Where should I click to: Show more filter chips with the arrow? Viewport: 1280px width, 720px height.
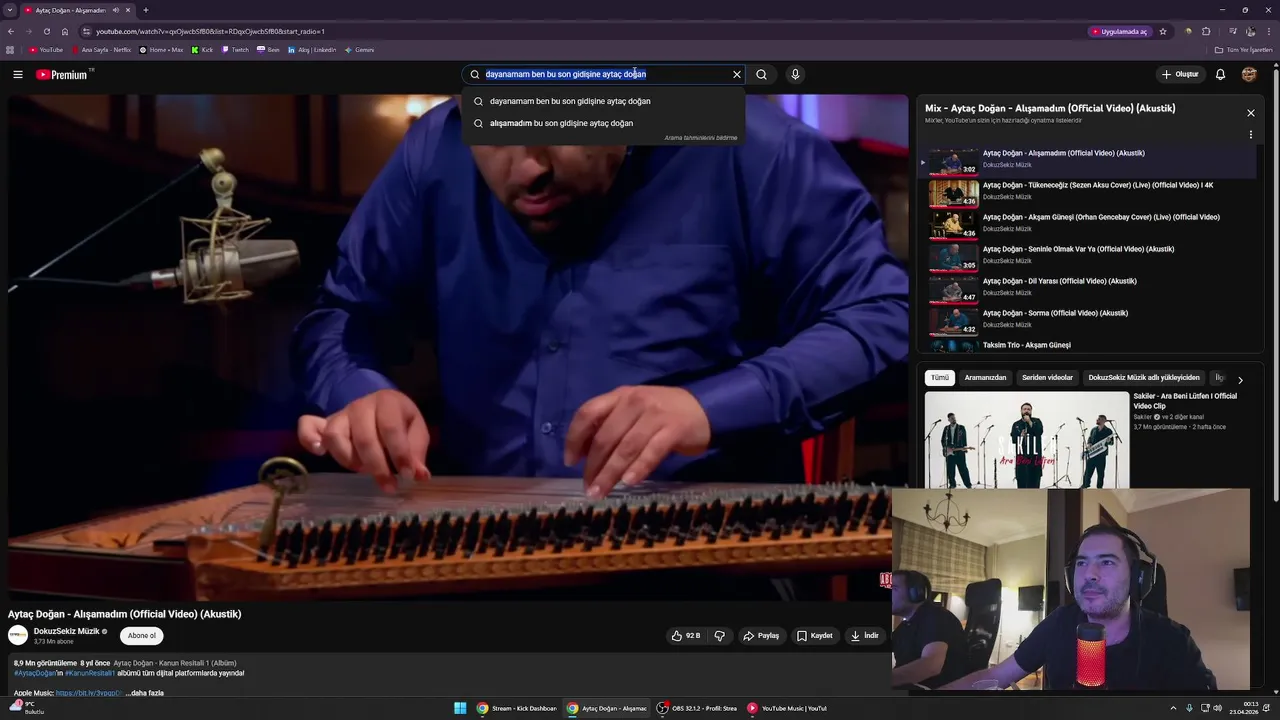1240,380
